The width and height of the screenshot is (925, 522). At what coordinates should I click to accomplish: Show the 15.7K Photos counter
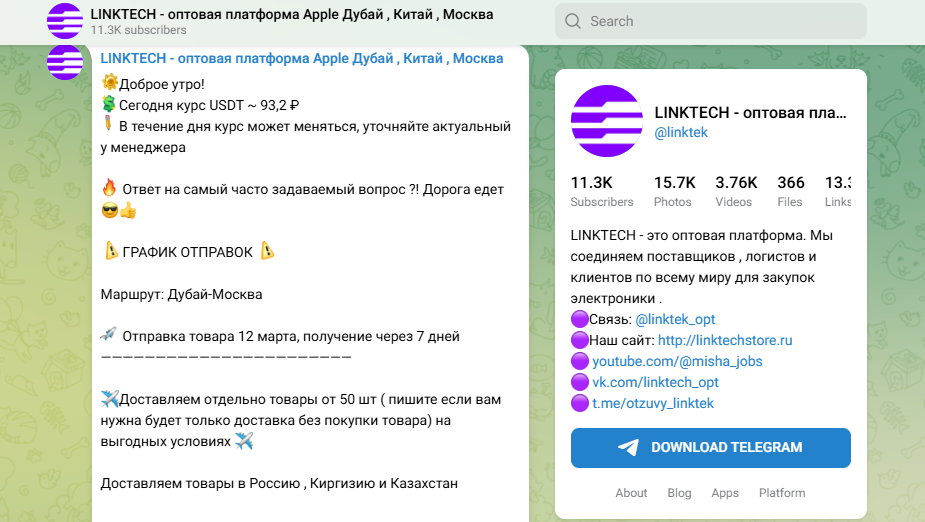674,191
